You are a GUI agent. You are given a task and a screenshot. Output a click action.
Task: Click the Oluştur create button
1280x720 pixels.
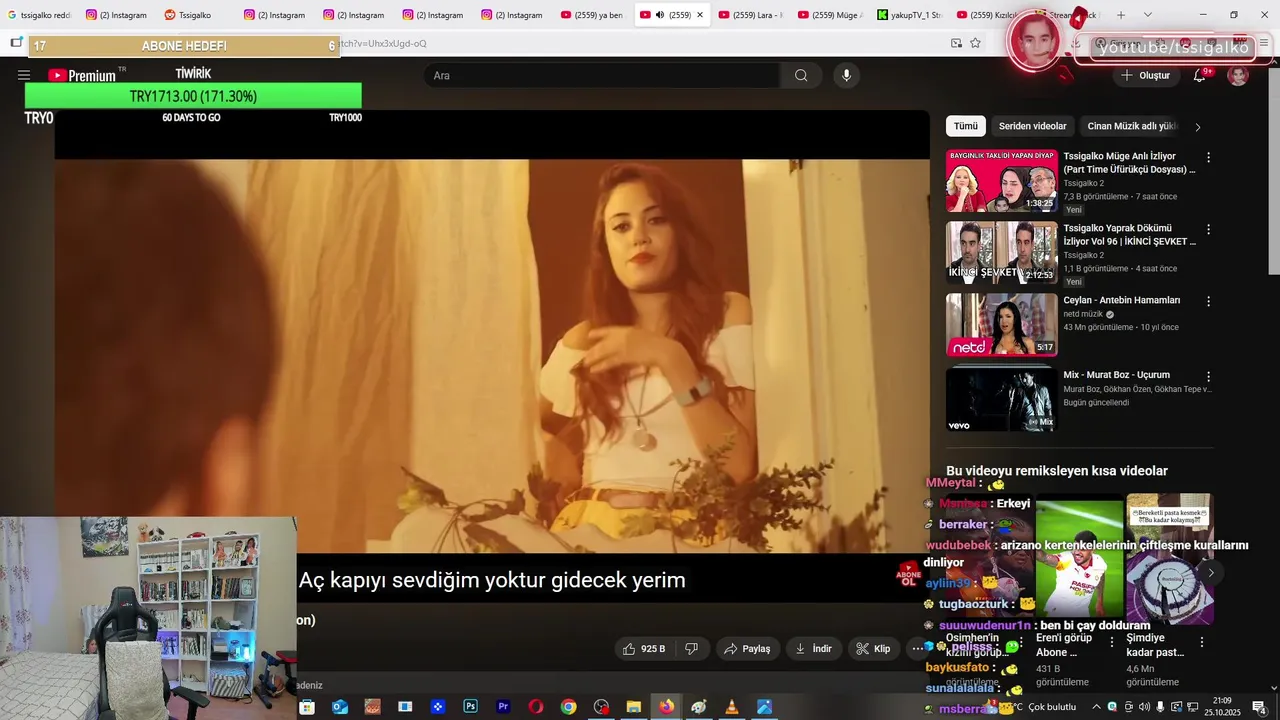pos(1145,75)
